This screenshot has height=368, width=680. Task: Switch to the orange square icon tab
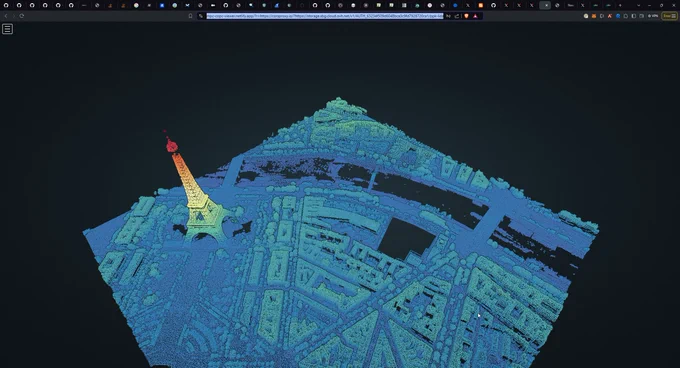tap(481, 5)
